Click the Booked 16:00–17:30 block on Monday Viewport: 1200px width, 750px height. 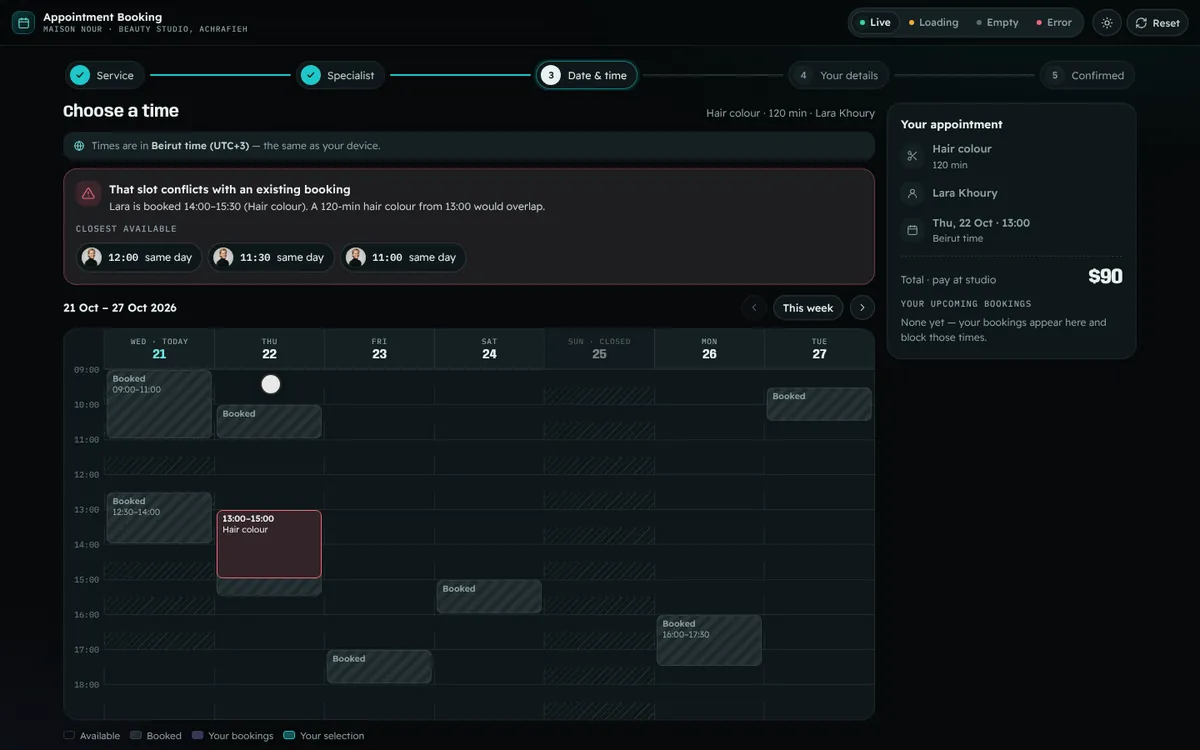coord(709,640)
